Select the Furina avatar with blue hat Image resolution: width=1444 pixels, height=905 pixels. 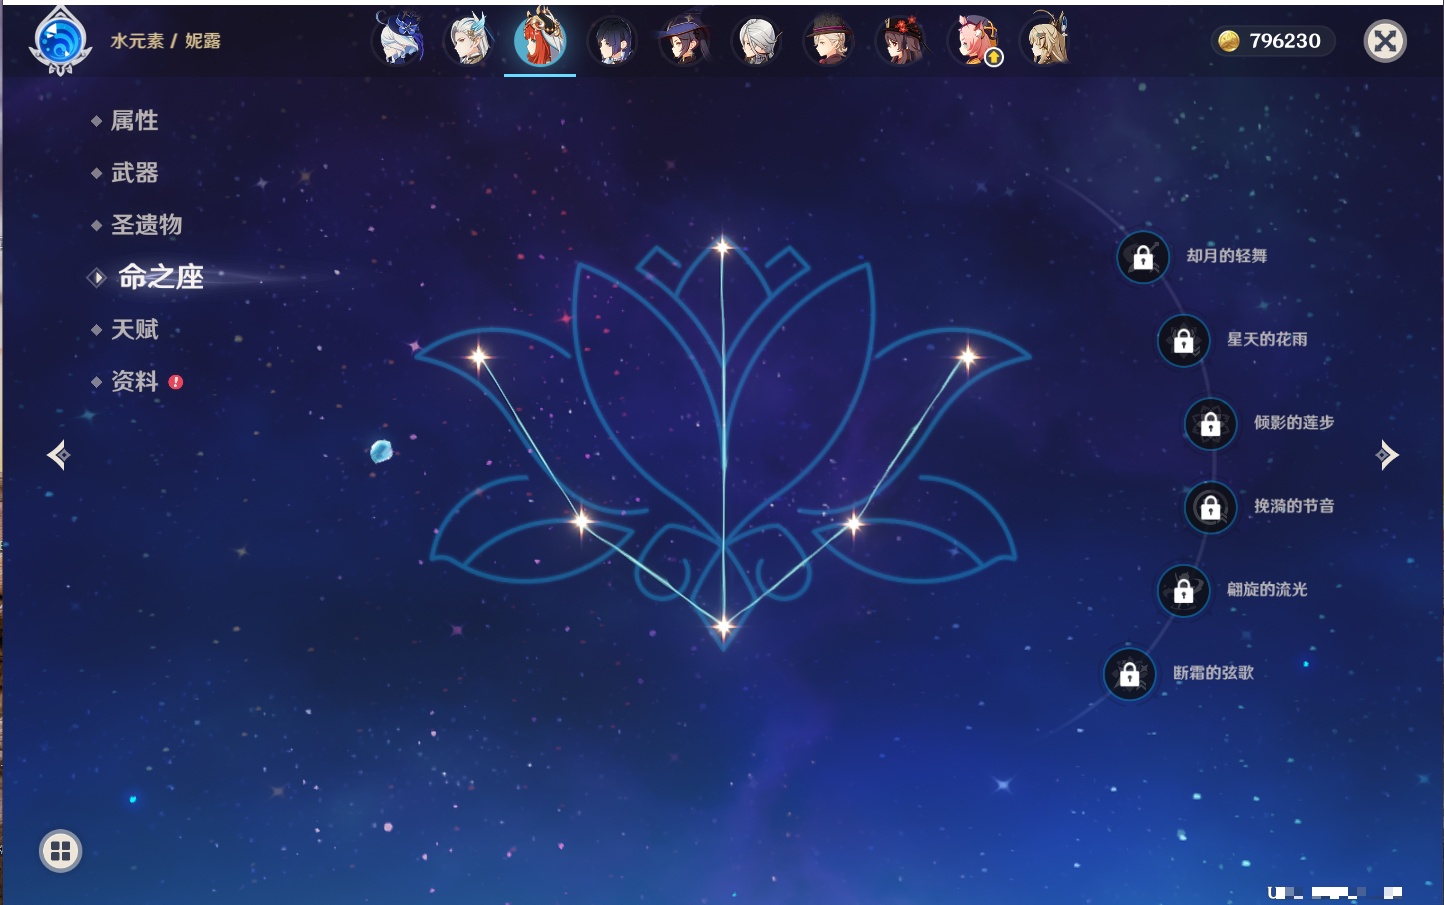click(x=397, y=41)
